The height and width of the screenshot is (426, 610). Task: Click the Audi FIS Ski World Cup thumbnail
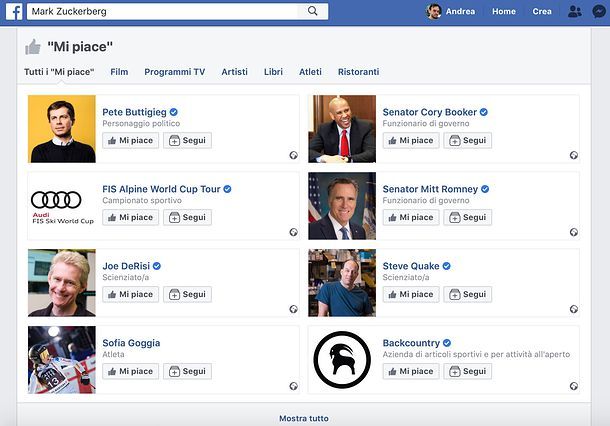(x=62, y=206)
